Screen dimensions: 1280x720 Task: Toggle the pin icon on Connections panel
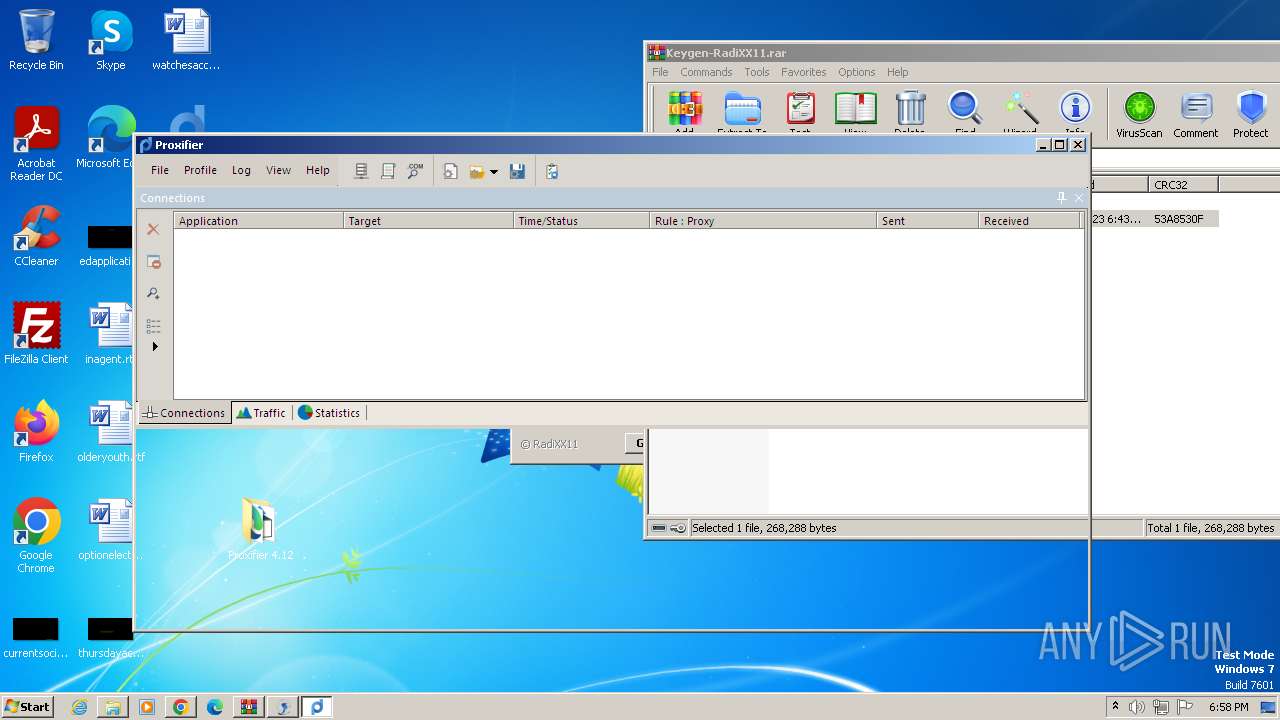[x=1061, y=198]
